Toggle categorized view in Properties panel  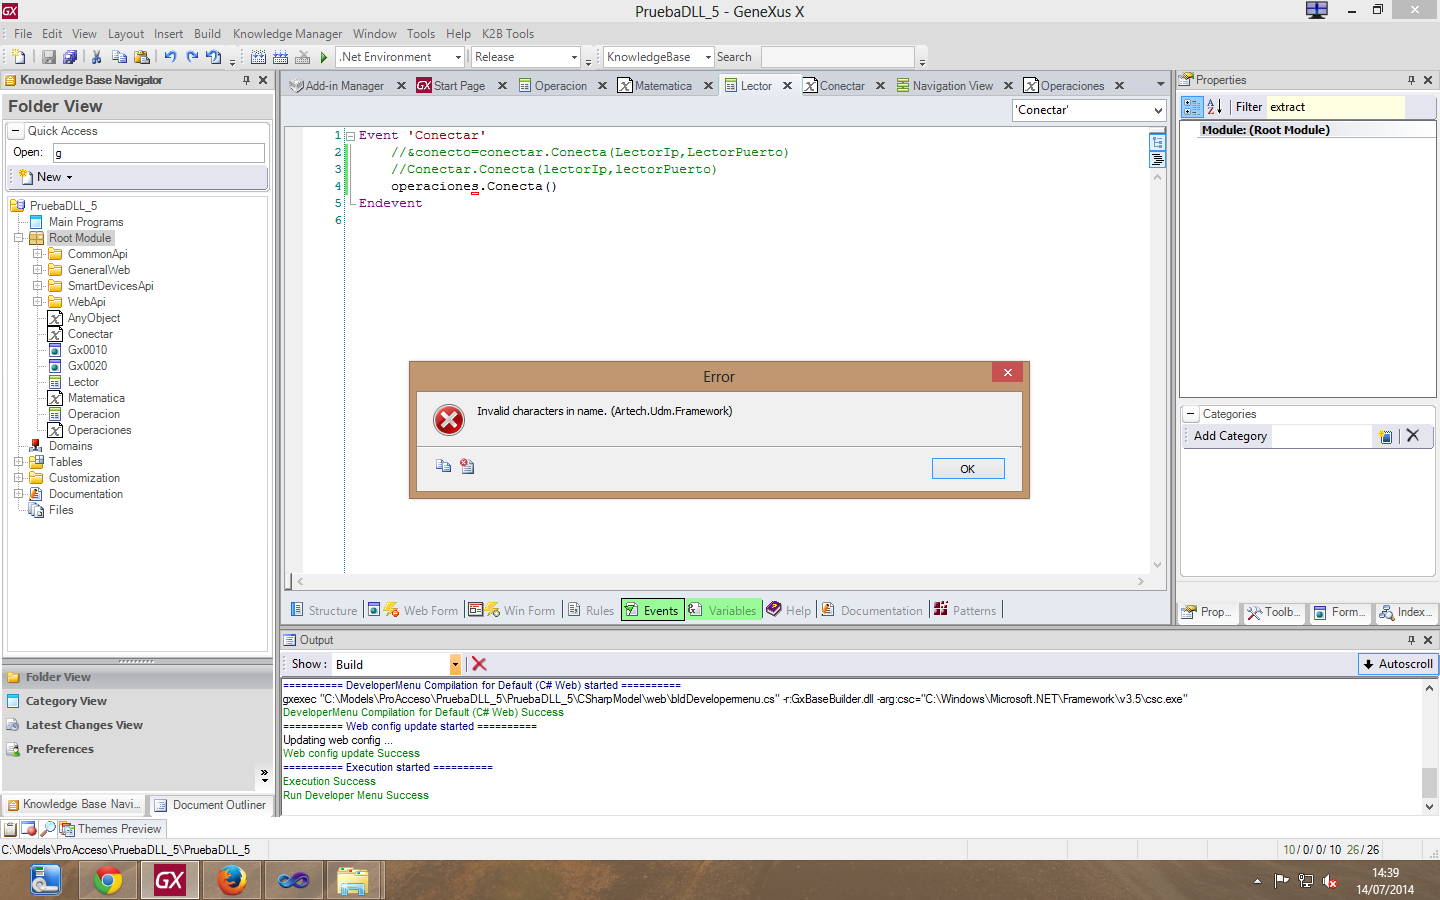1192,107
